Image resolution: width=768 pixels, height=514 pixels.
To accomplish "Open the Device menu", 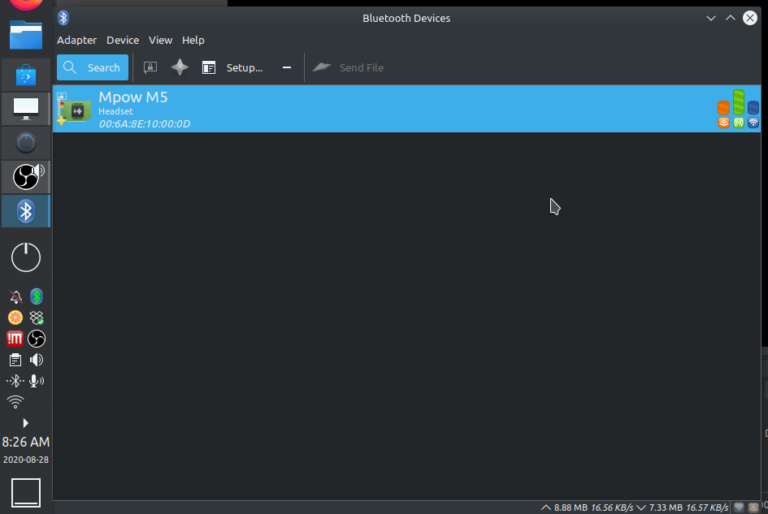I will [123, 40].
